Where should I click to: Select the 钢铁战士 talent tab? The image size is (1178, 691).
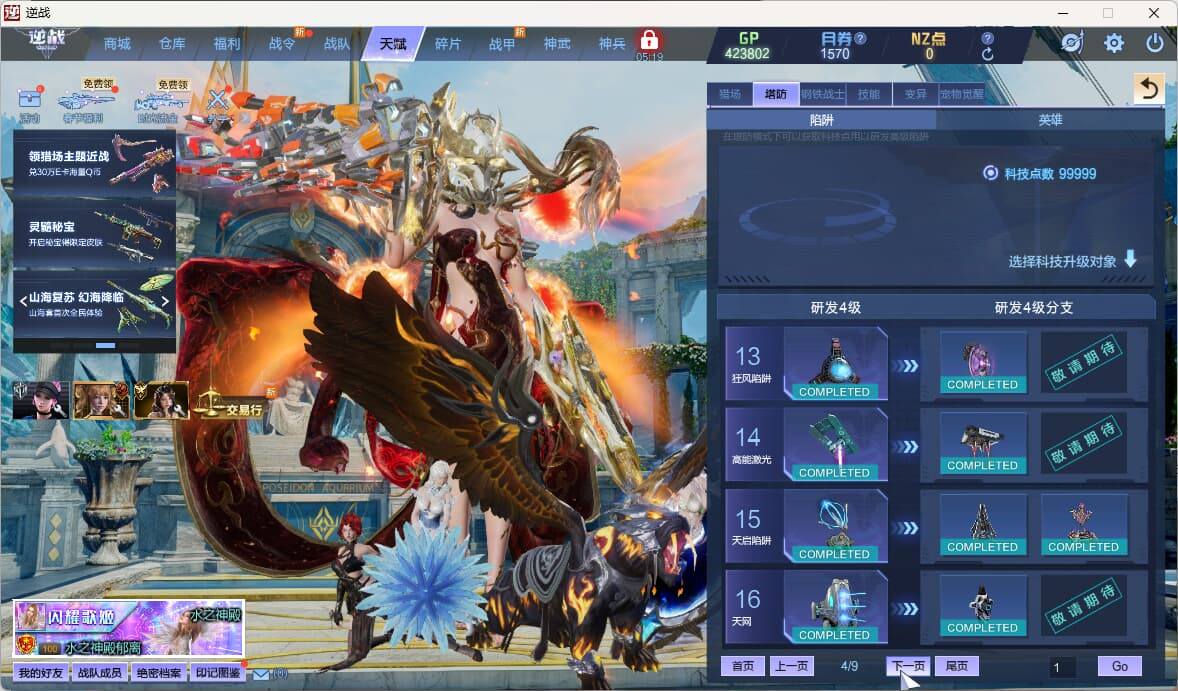(823, 94)
